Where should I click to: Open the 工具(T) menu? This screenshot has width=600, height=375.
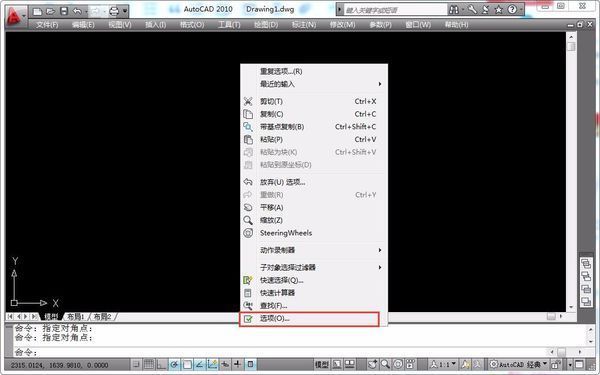pyautogui.click(x=229, y=25)
